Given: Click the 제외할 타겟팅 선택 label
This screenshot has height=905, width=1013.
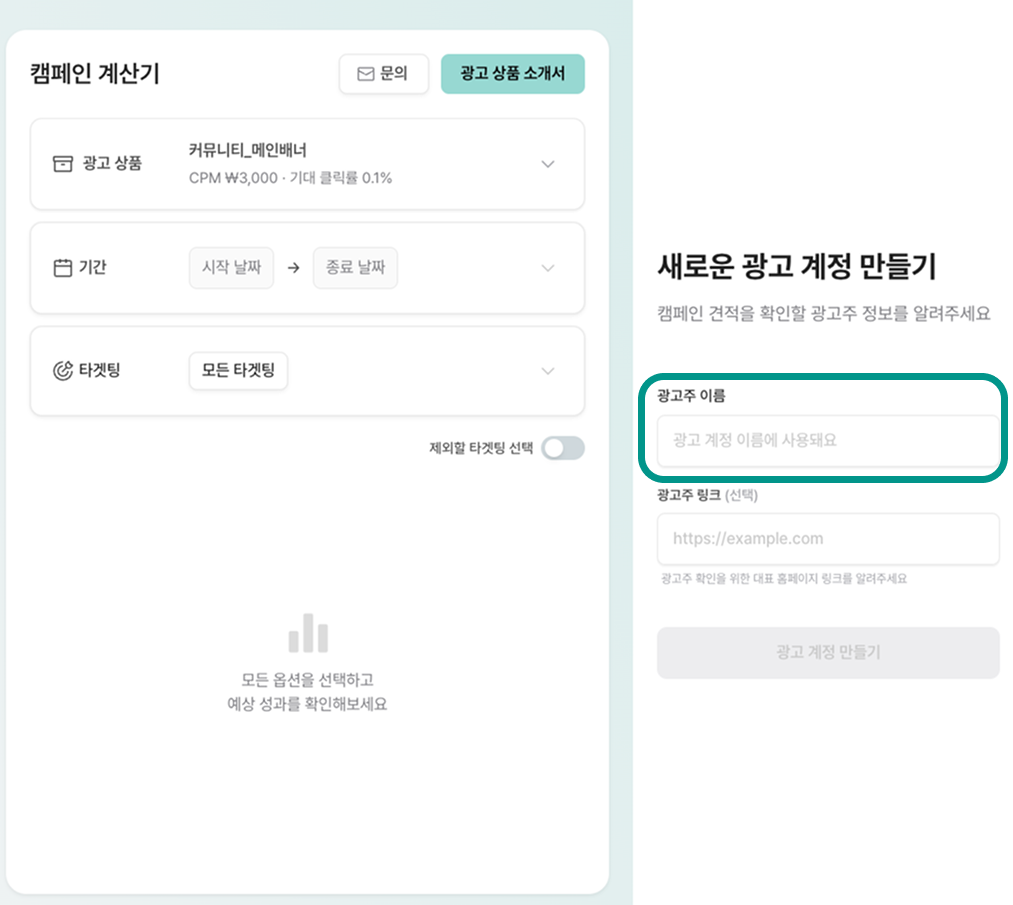Looking at the screenshot, I should coord(481,448).
